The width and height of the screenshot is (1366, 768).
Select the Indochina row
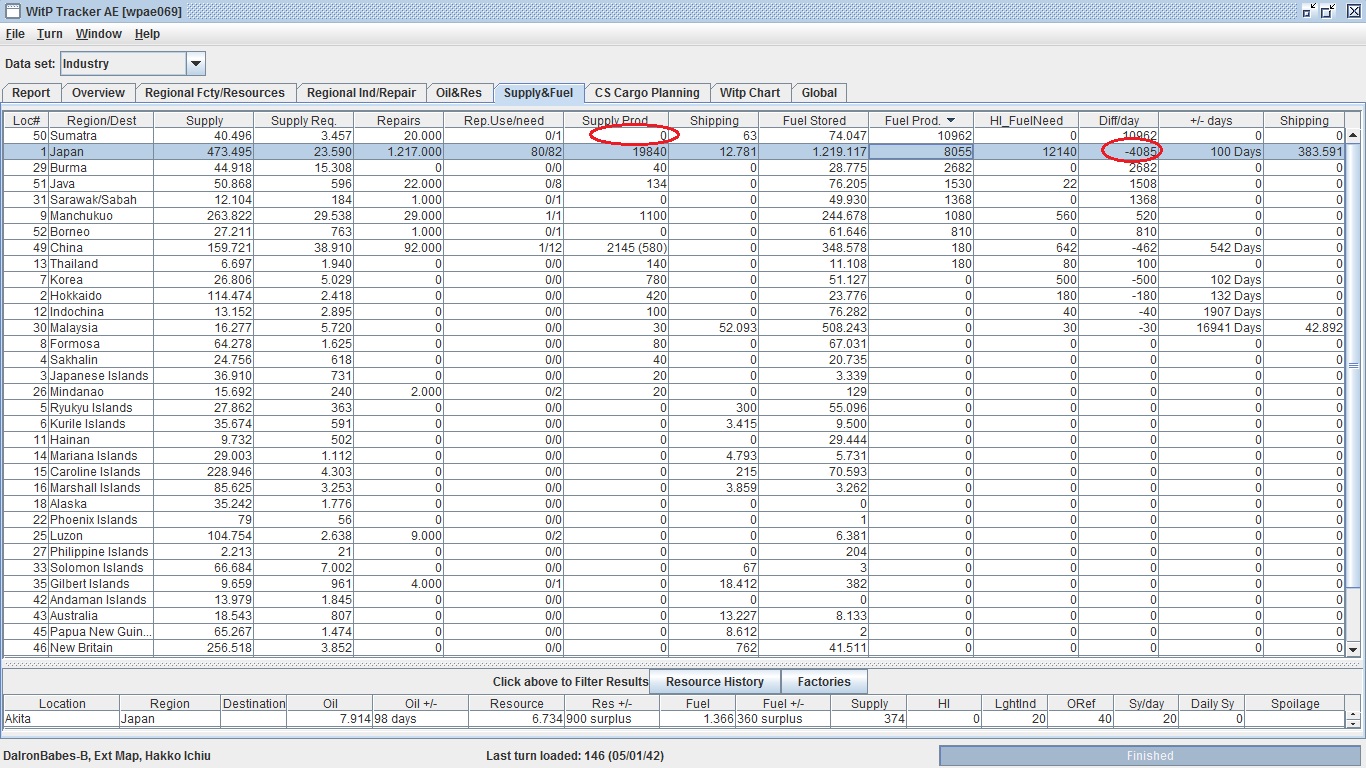pos(674,312)
